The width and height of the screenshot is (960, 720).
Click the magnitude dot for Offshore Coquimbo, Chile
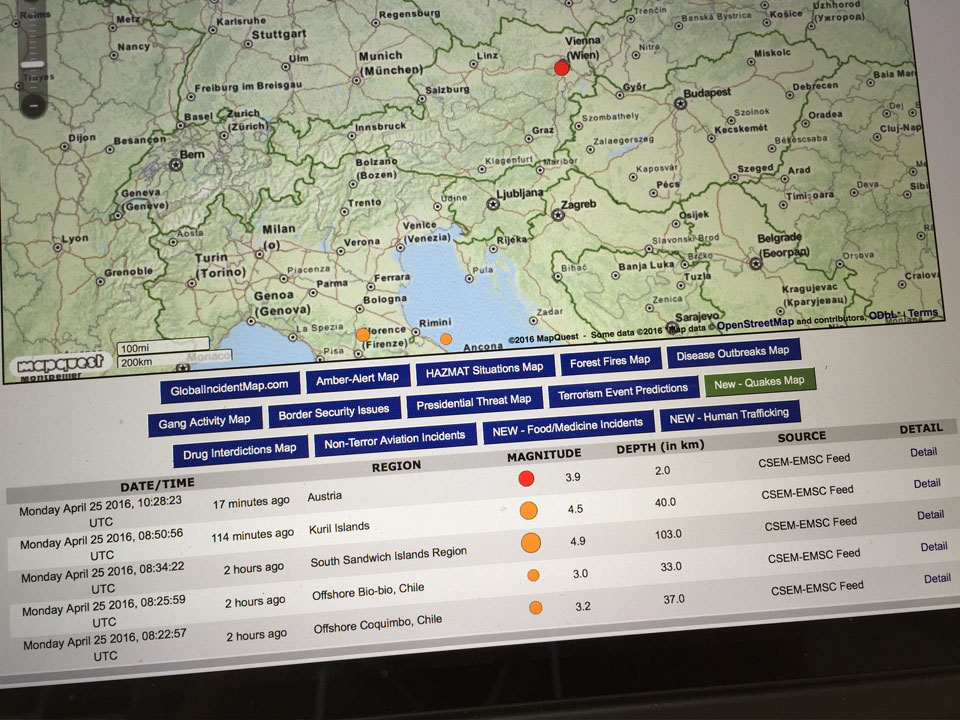coord(536,607)
